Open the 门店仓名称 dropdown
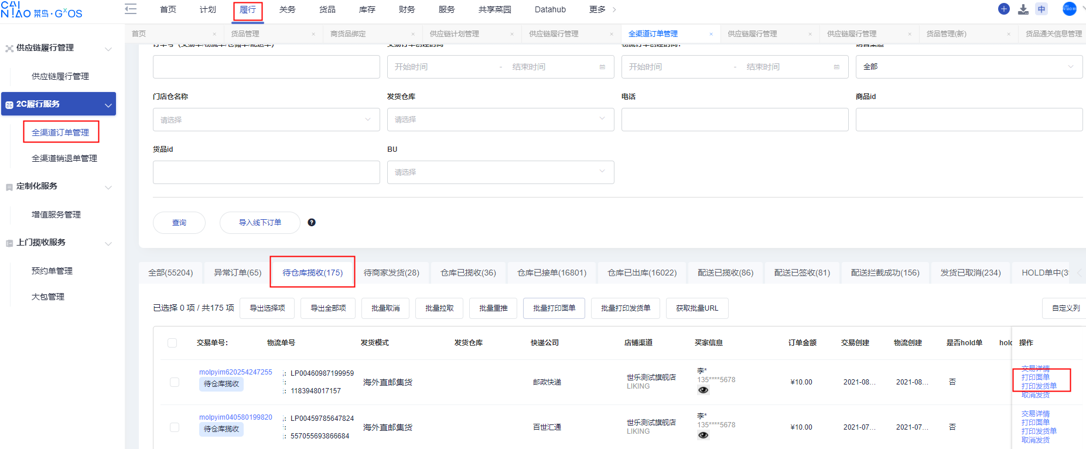Screen dimensions: 1086x449 (x=266, y=119)
